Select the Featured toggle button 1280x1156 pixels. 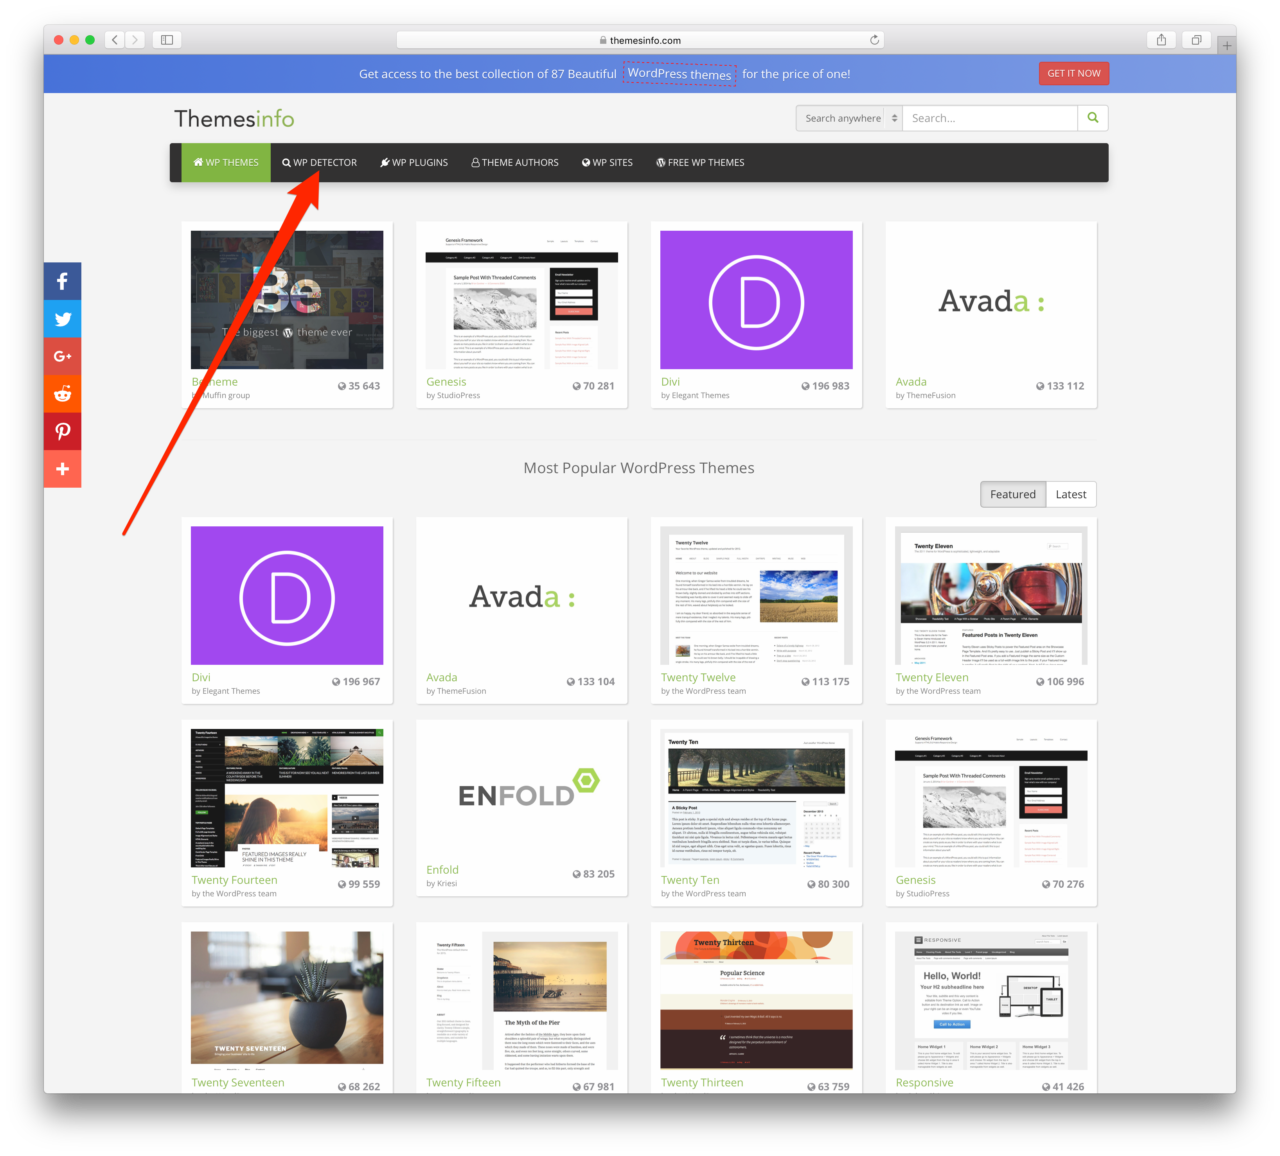coord(1013,494)
